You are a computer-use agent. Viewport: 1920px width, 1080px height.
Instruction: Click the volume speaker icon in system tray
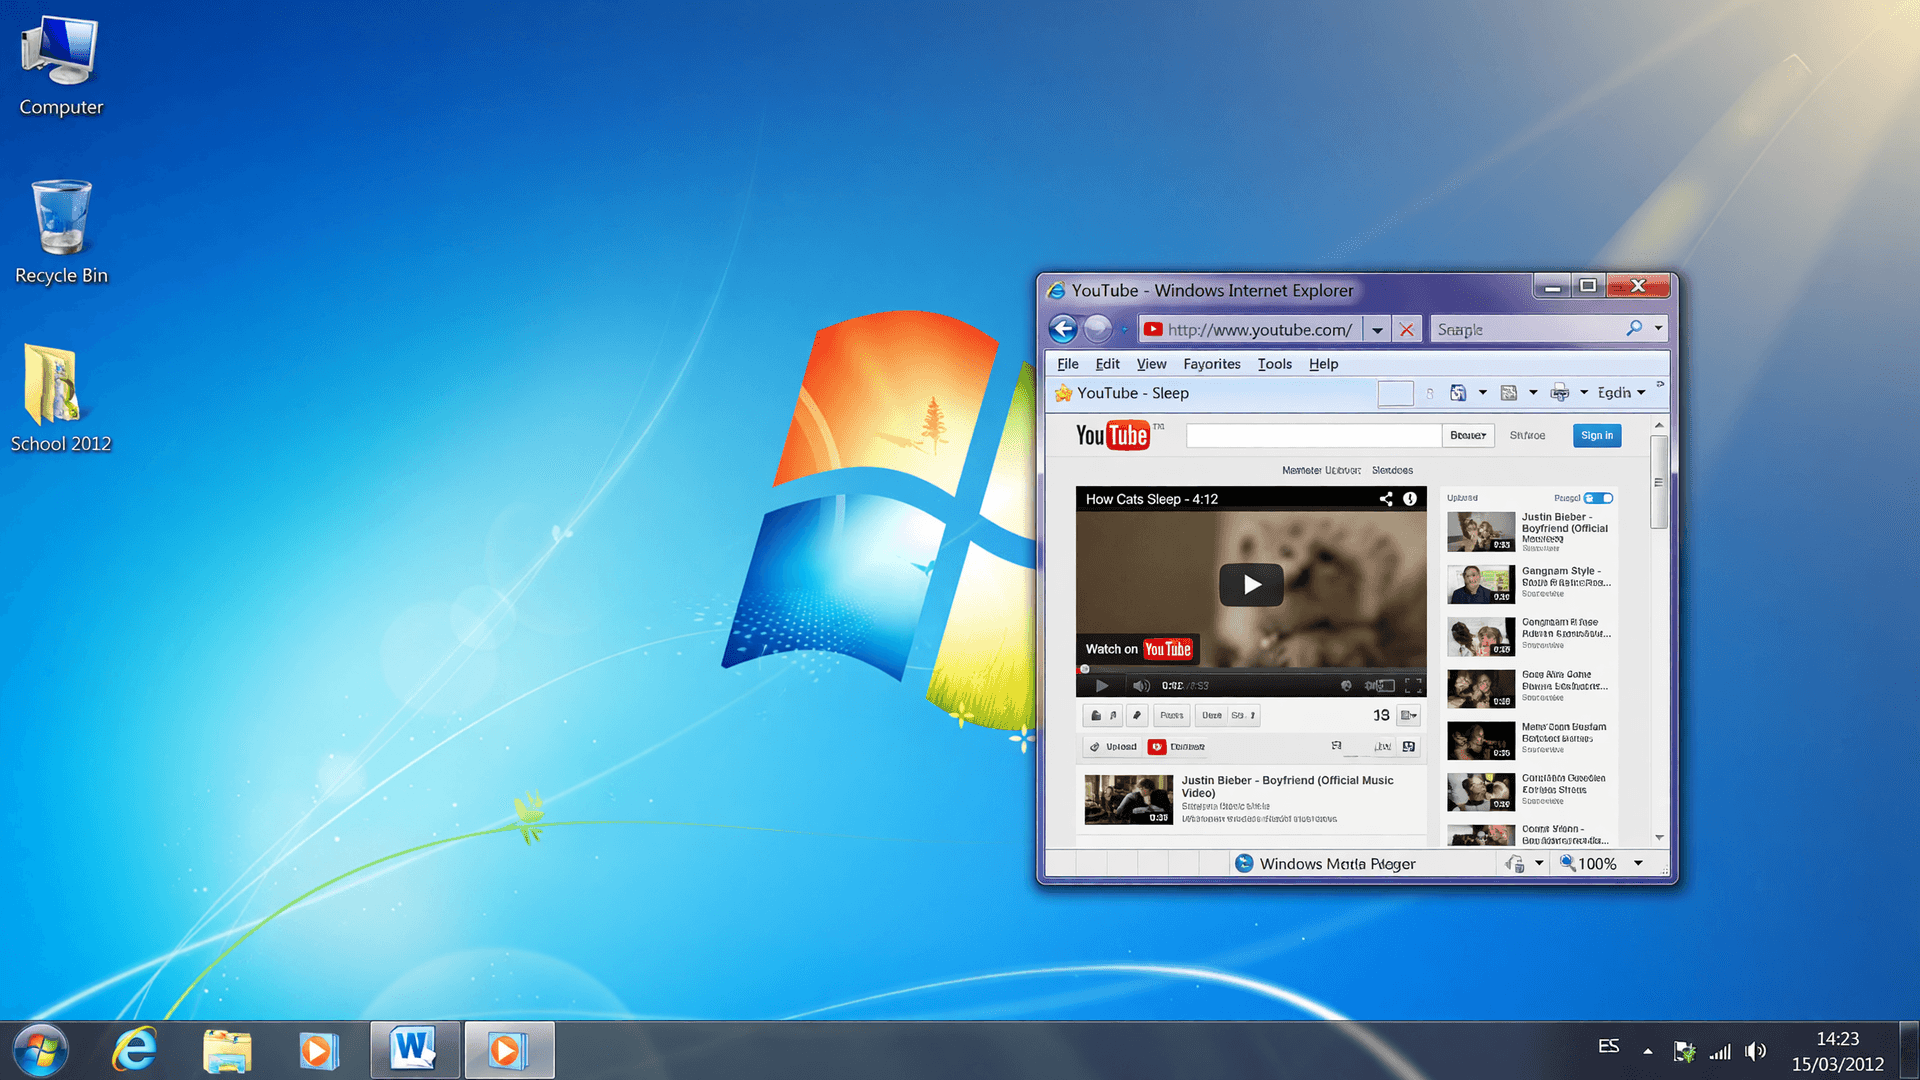(1755, 1051)
